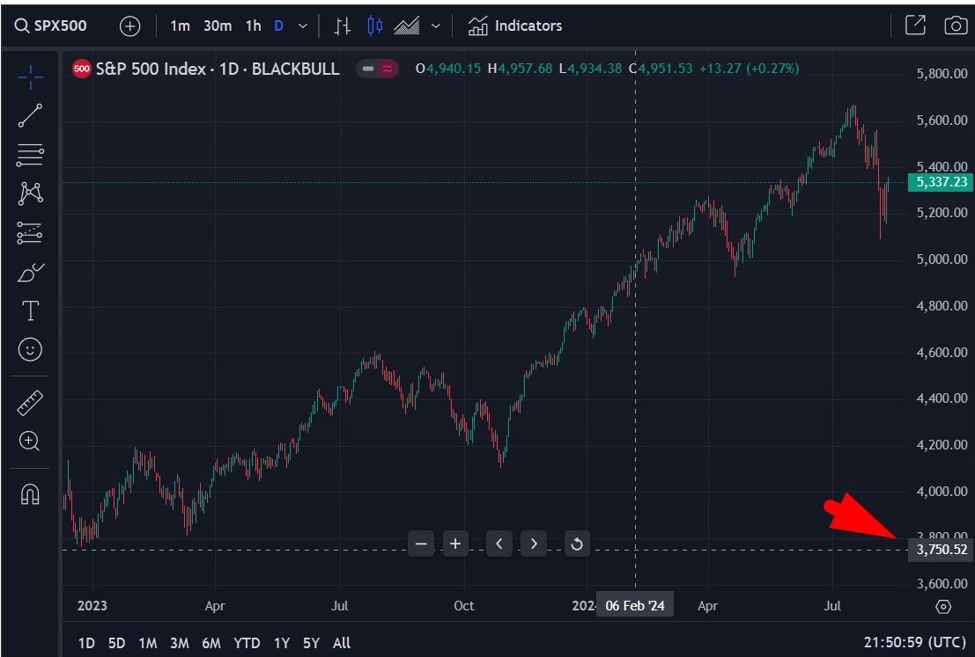Select the YTD range tab
The image size is (975, 657).
coord(246,643)
